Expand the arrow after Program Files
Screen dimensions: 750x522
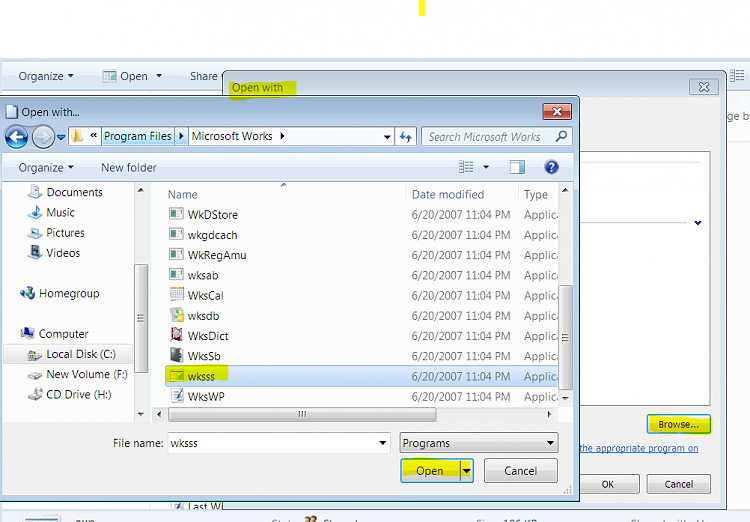click(181, 136)
